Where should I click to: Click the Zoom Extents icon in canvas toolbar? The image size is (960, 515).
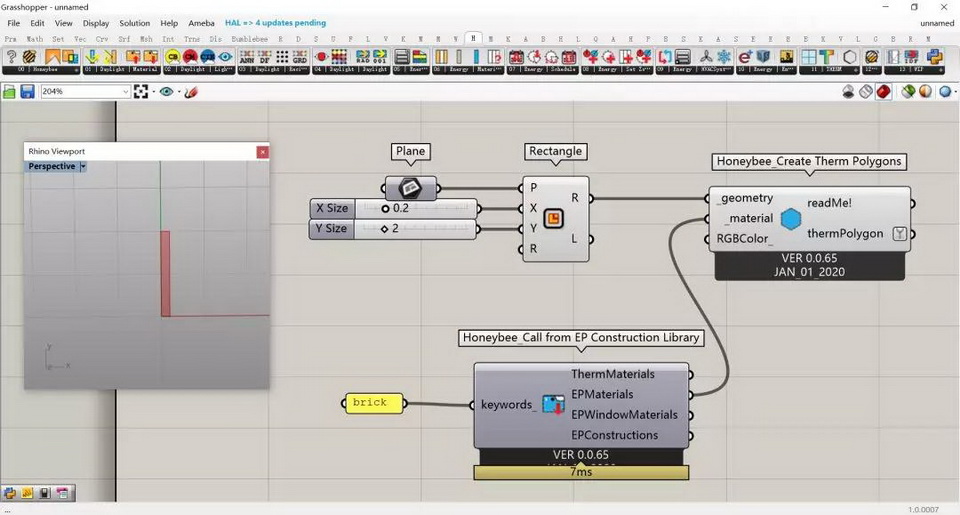tap(141, 92)
